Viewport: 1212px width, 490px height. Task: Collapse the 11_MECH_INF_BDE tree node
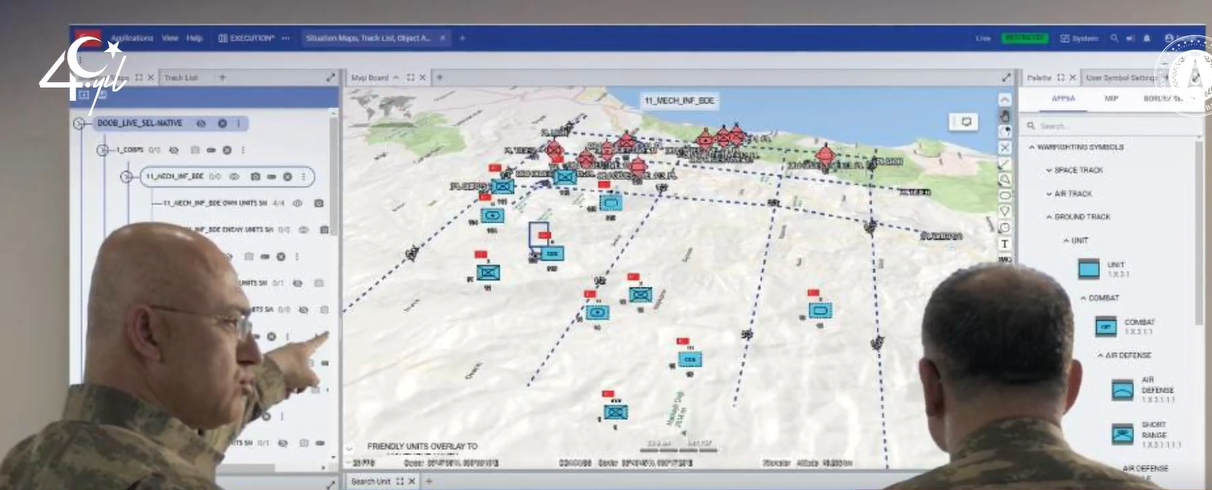(126, 177)
